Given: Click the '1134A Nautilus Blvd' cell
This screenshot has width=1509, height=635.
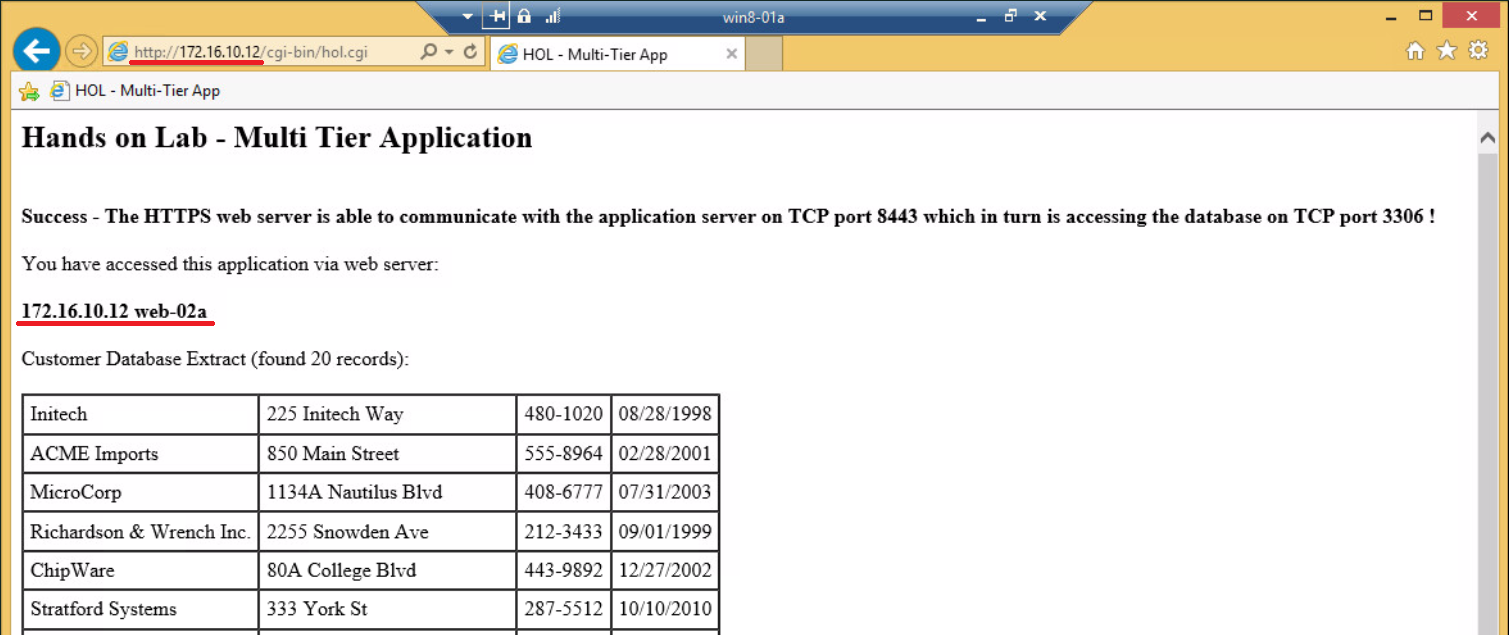Looking at the screenshot, I should click(x=388, y=493).
